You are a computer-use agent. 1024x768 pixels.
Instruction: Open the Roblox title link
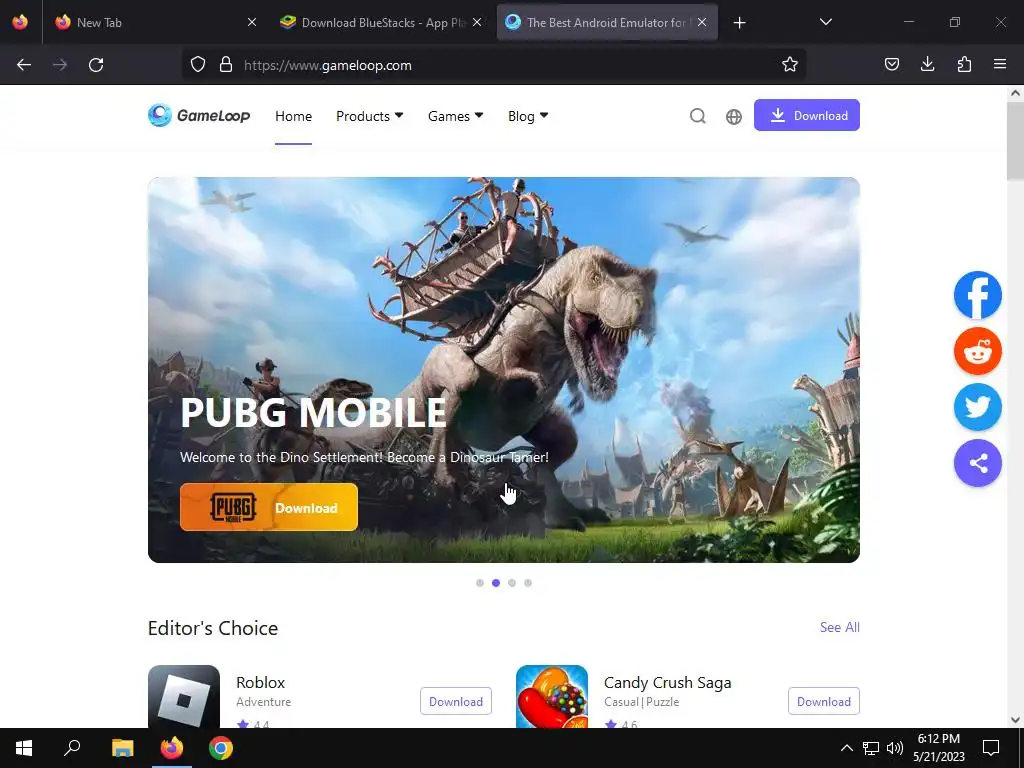click(261, 682)
